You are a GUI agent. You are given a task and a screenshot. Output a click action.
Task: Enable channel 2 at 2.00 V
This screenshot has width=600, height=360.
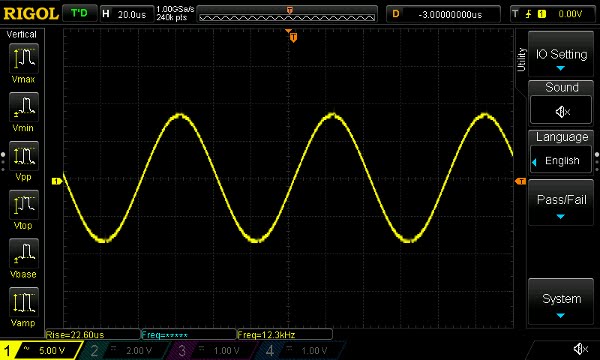coord(124,350)
